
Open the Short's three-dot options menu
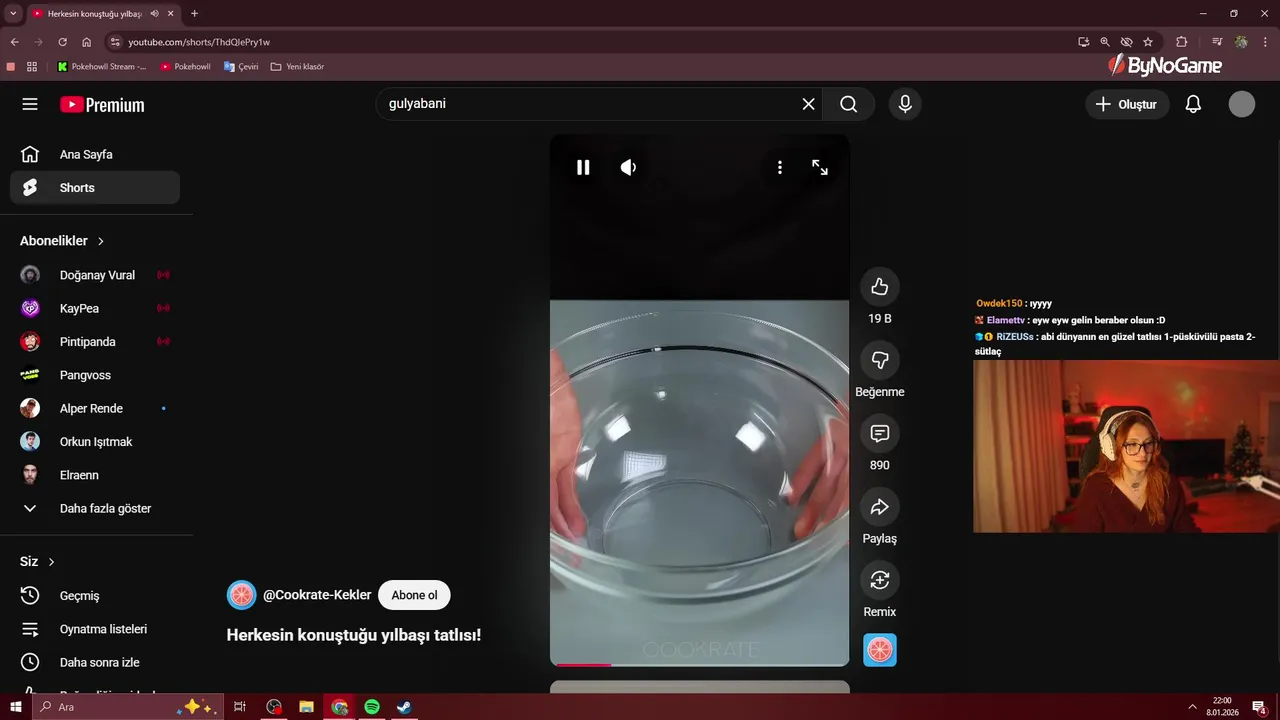pos(780,167)
